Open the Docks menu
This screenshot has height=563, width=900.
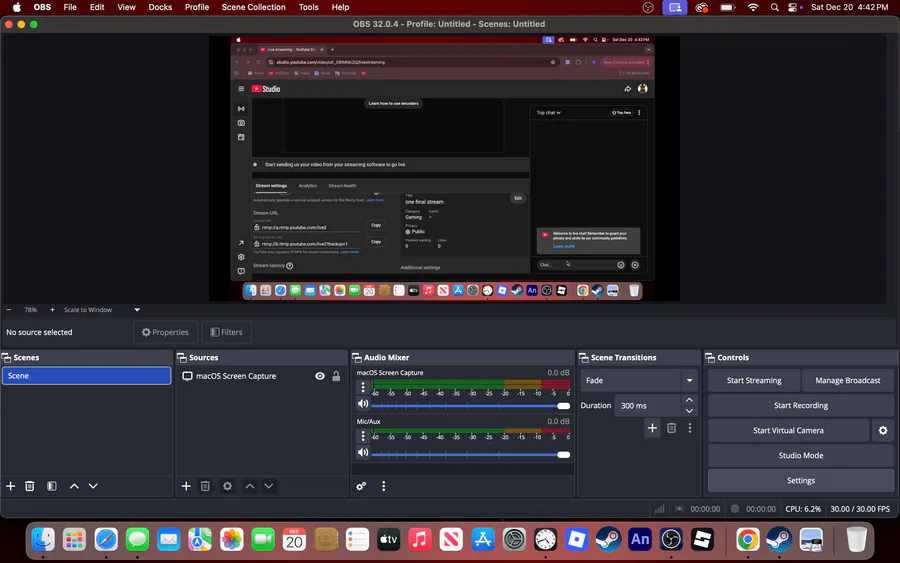[x=160, y=7]
